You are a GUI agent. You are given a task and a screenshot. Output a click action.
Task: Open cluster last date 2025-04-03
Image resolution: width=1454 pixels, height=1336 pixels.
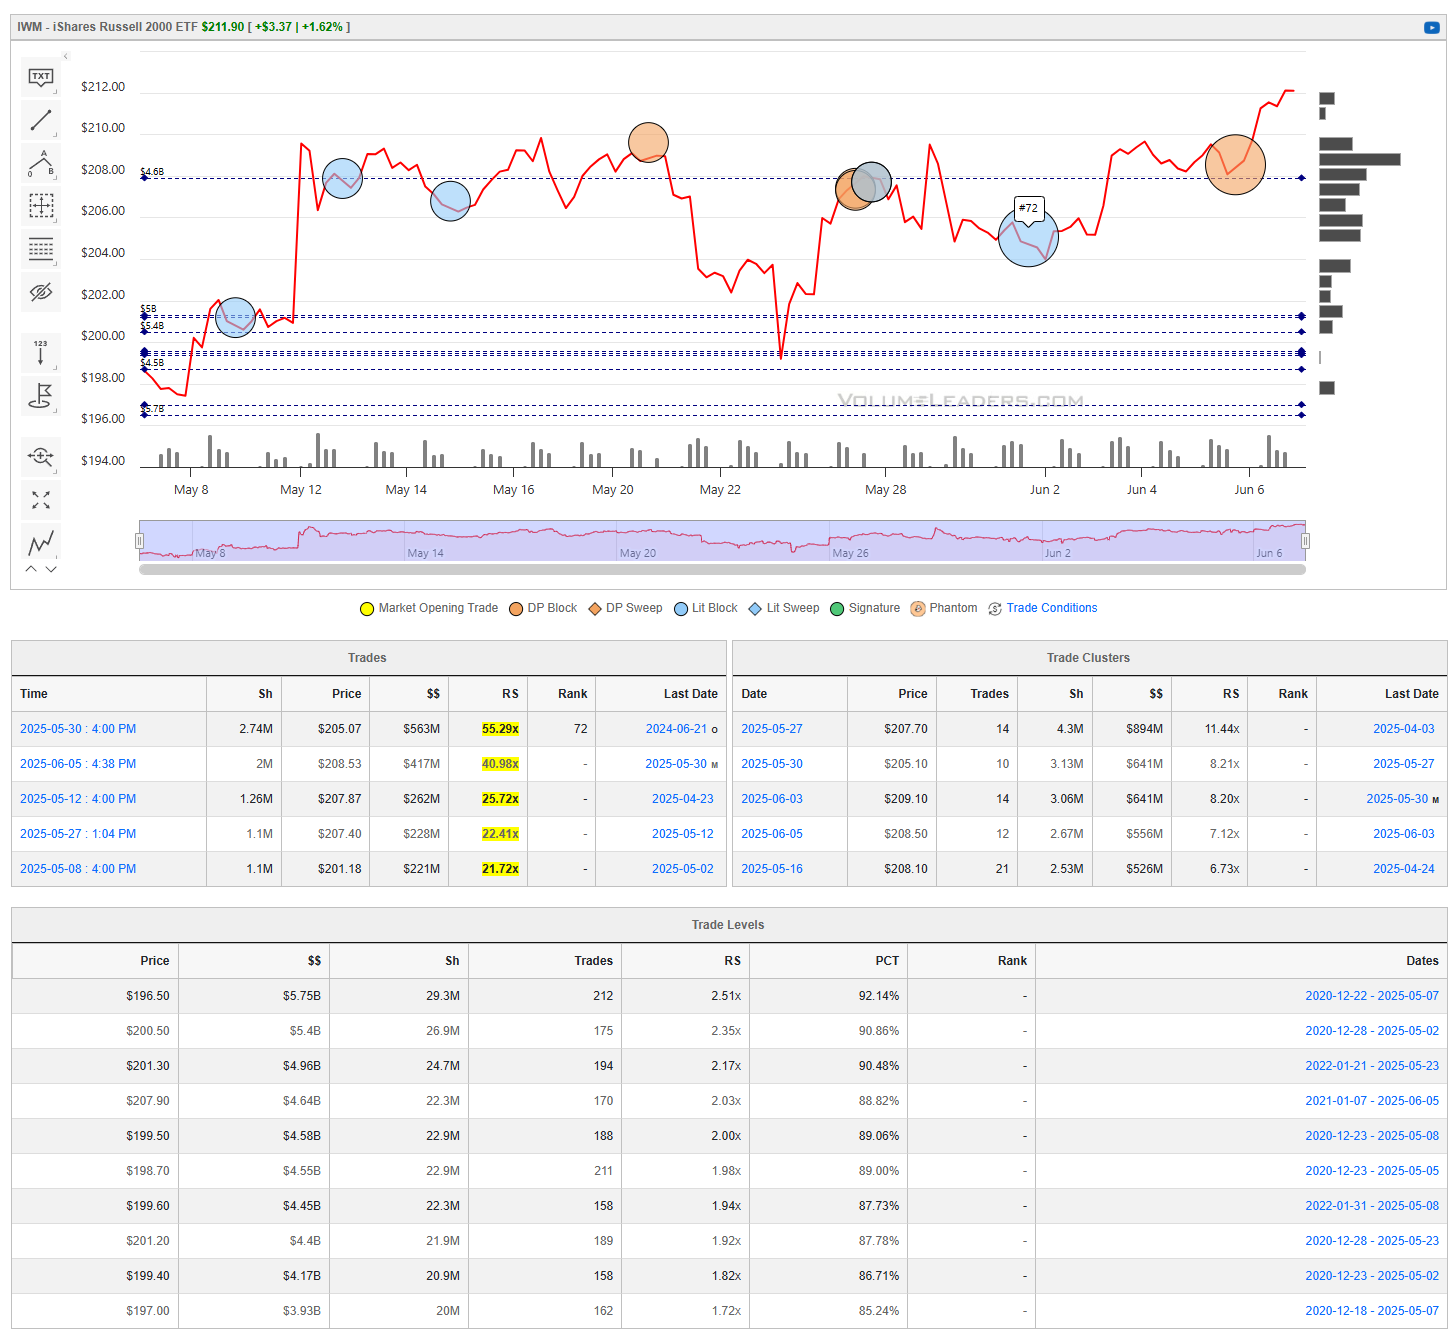coord(1404,729)
